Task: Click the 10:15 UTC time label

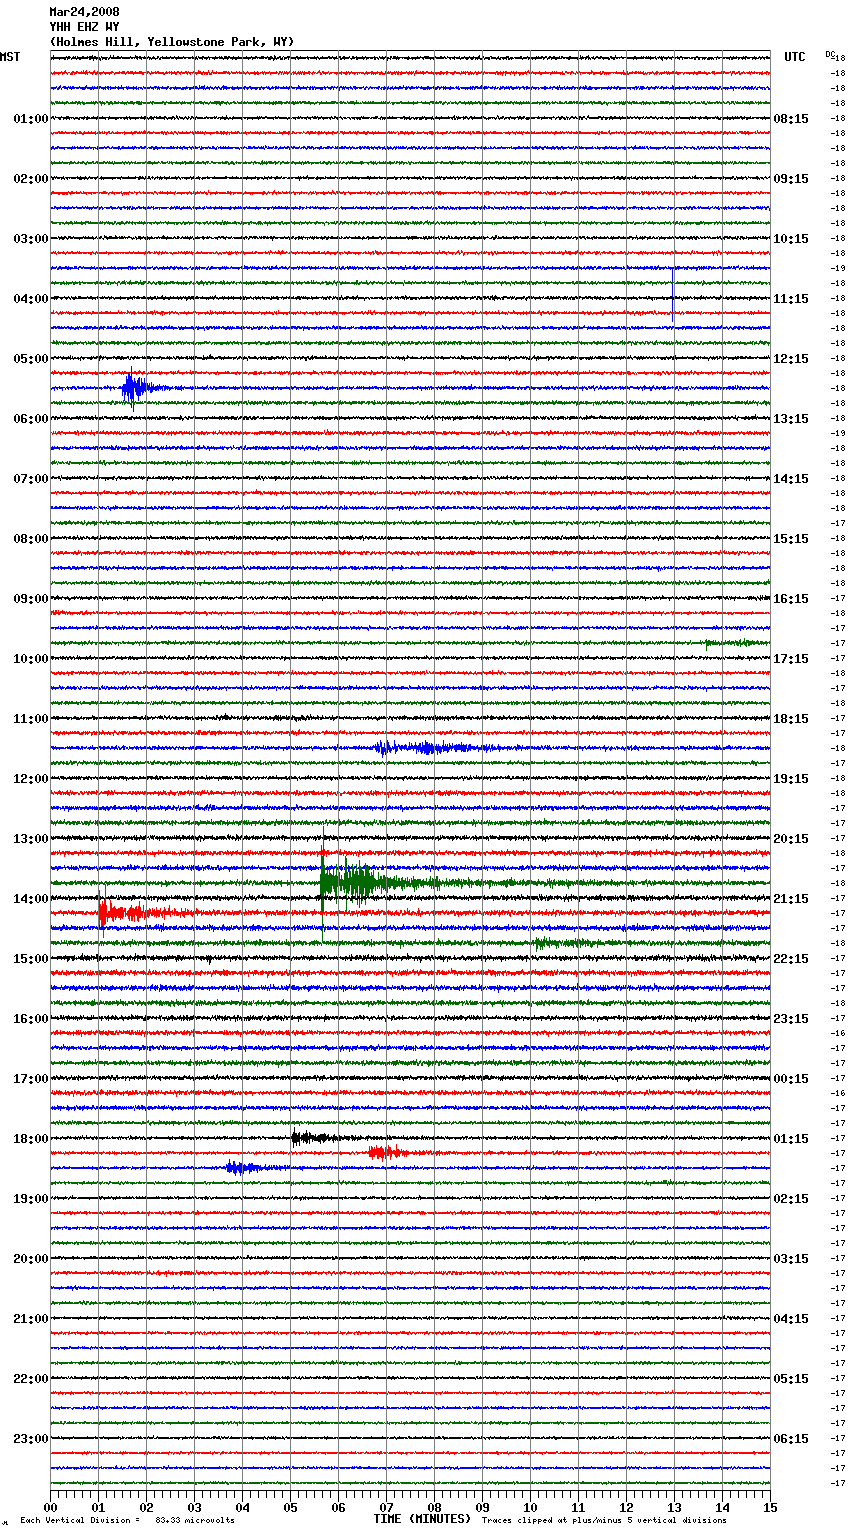Action: tap(791, 239)
